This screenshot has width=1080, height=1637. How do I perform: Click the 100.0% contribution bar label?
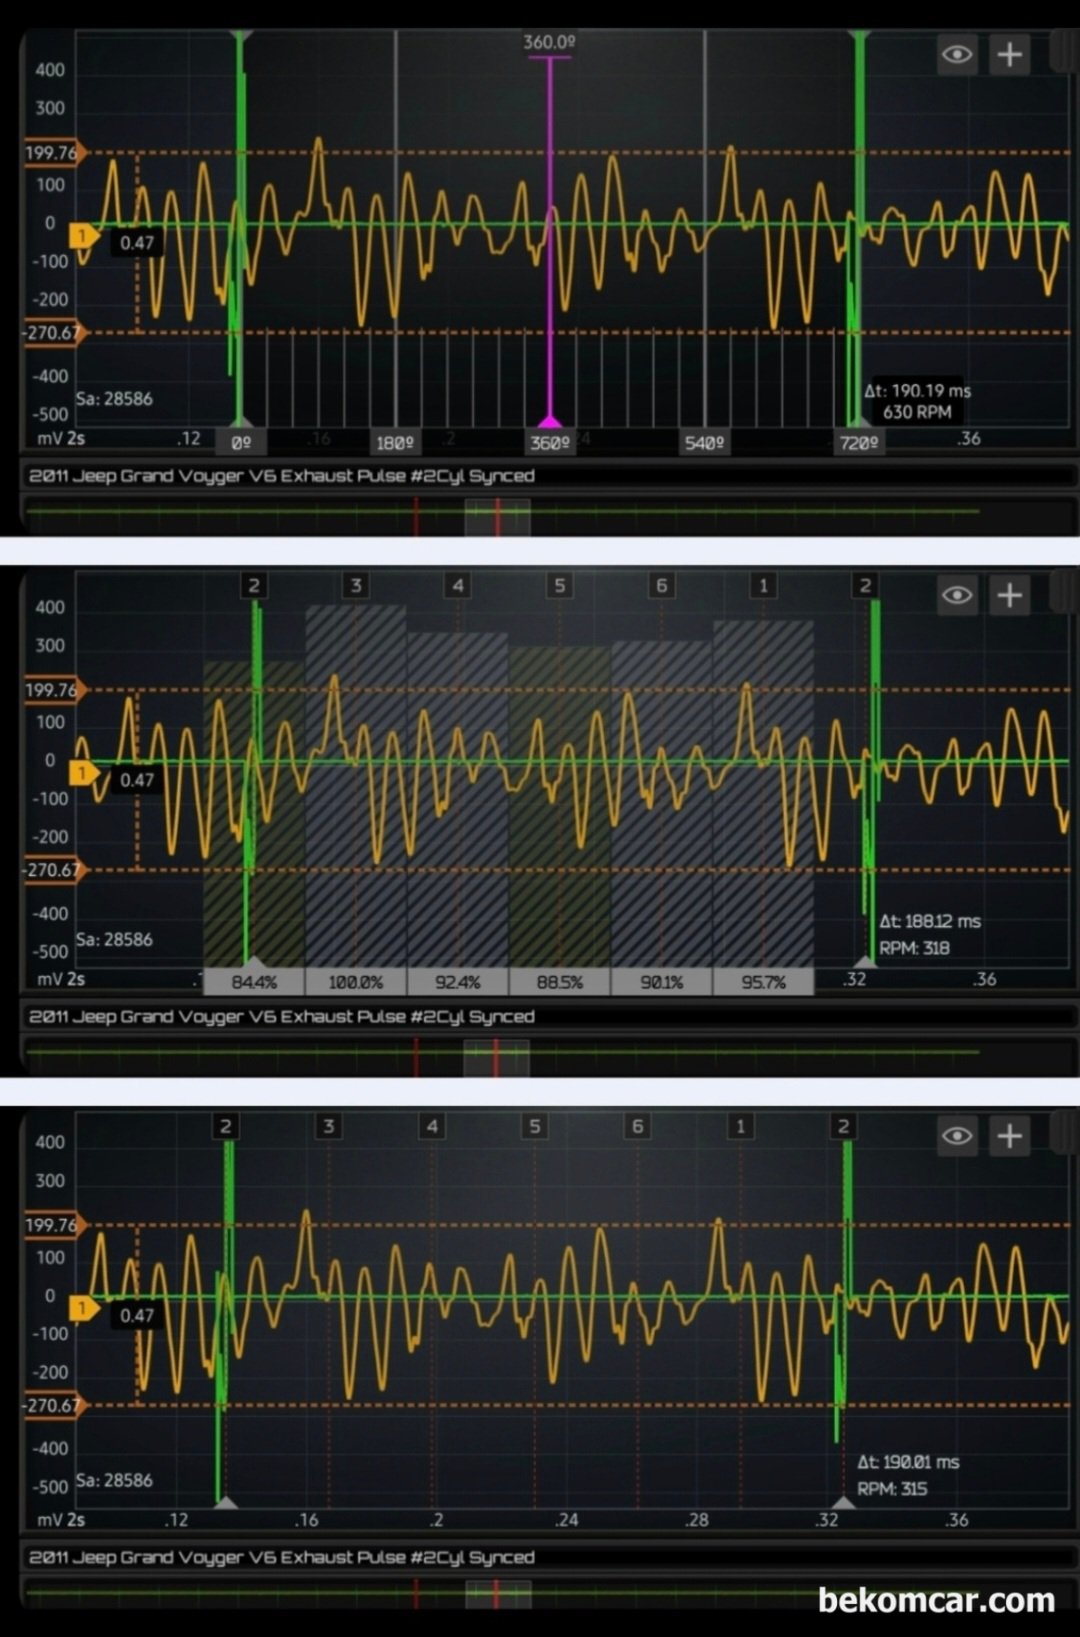356,982
